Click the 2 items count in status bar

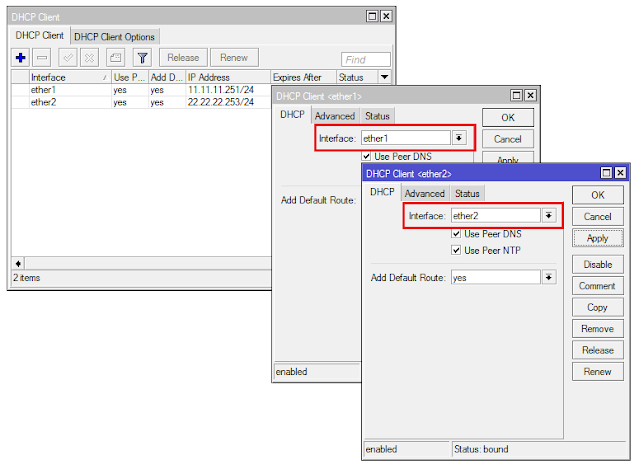pyautogui.click(x=26, y=278)
